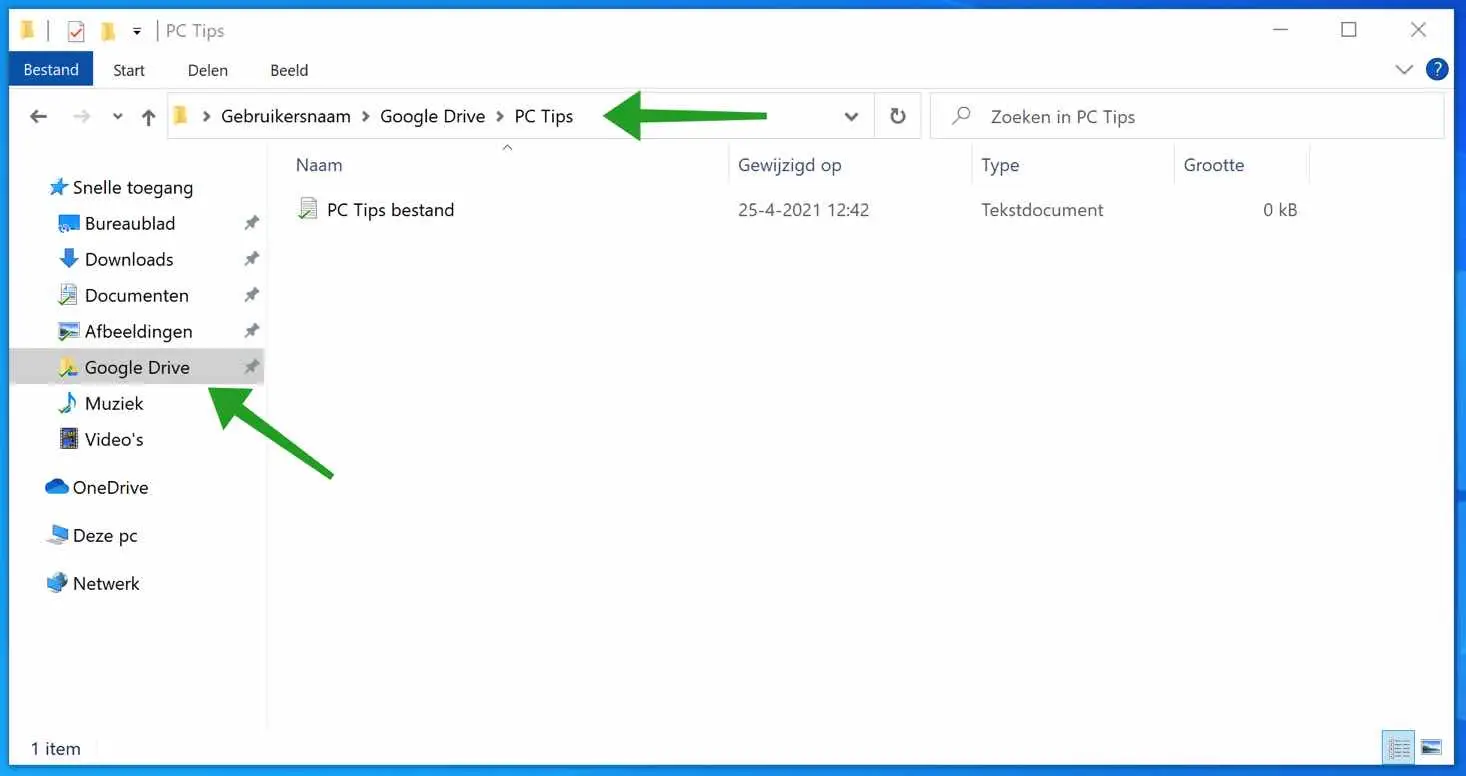Switch to large thumbnails view in status bar
Image resolution: width=1466 pixels, height=776 pixels.
coord(1431,747)
